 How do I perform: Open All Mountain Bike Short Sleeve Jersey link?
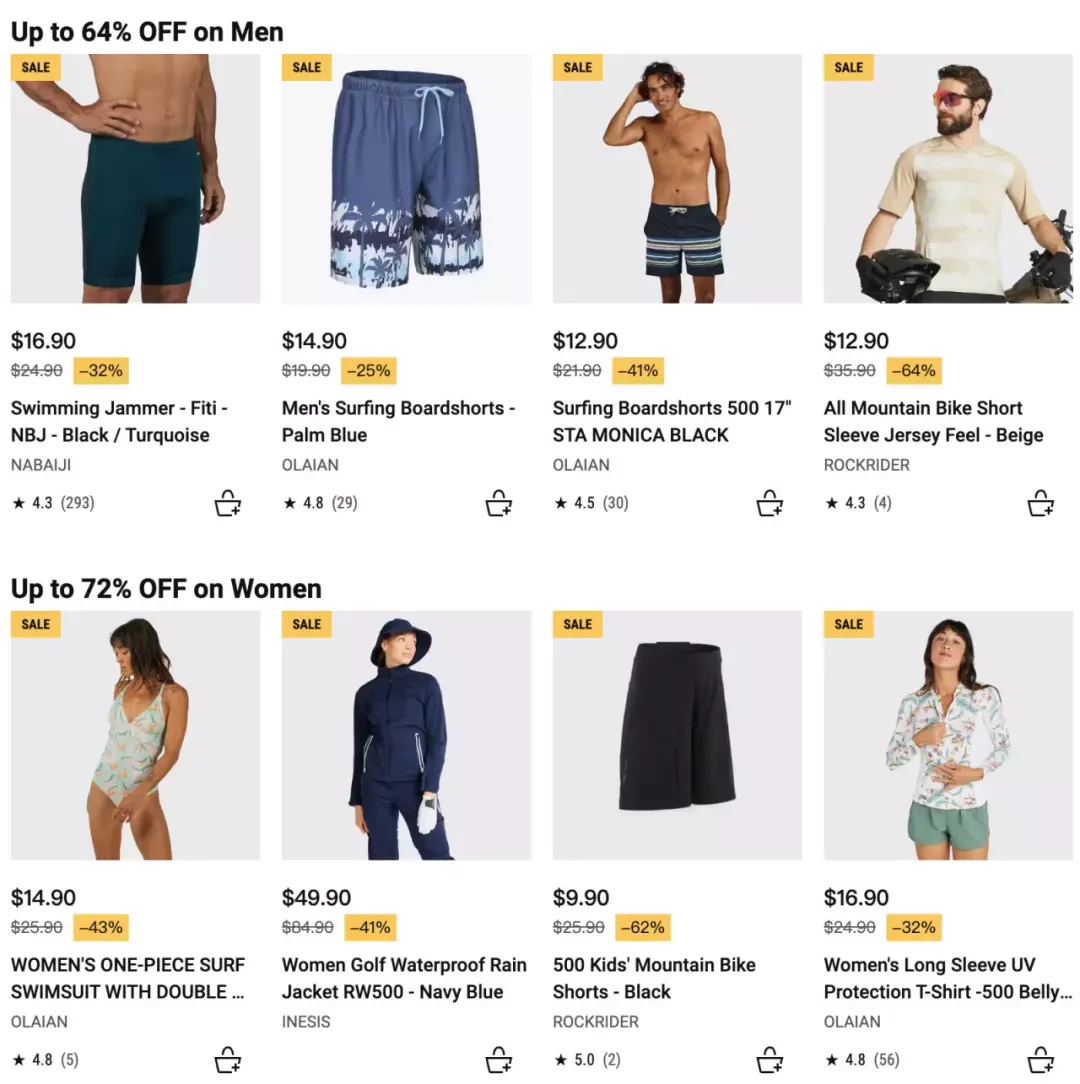(933, 422)
